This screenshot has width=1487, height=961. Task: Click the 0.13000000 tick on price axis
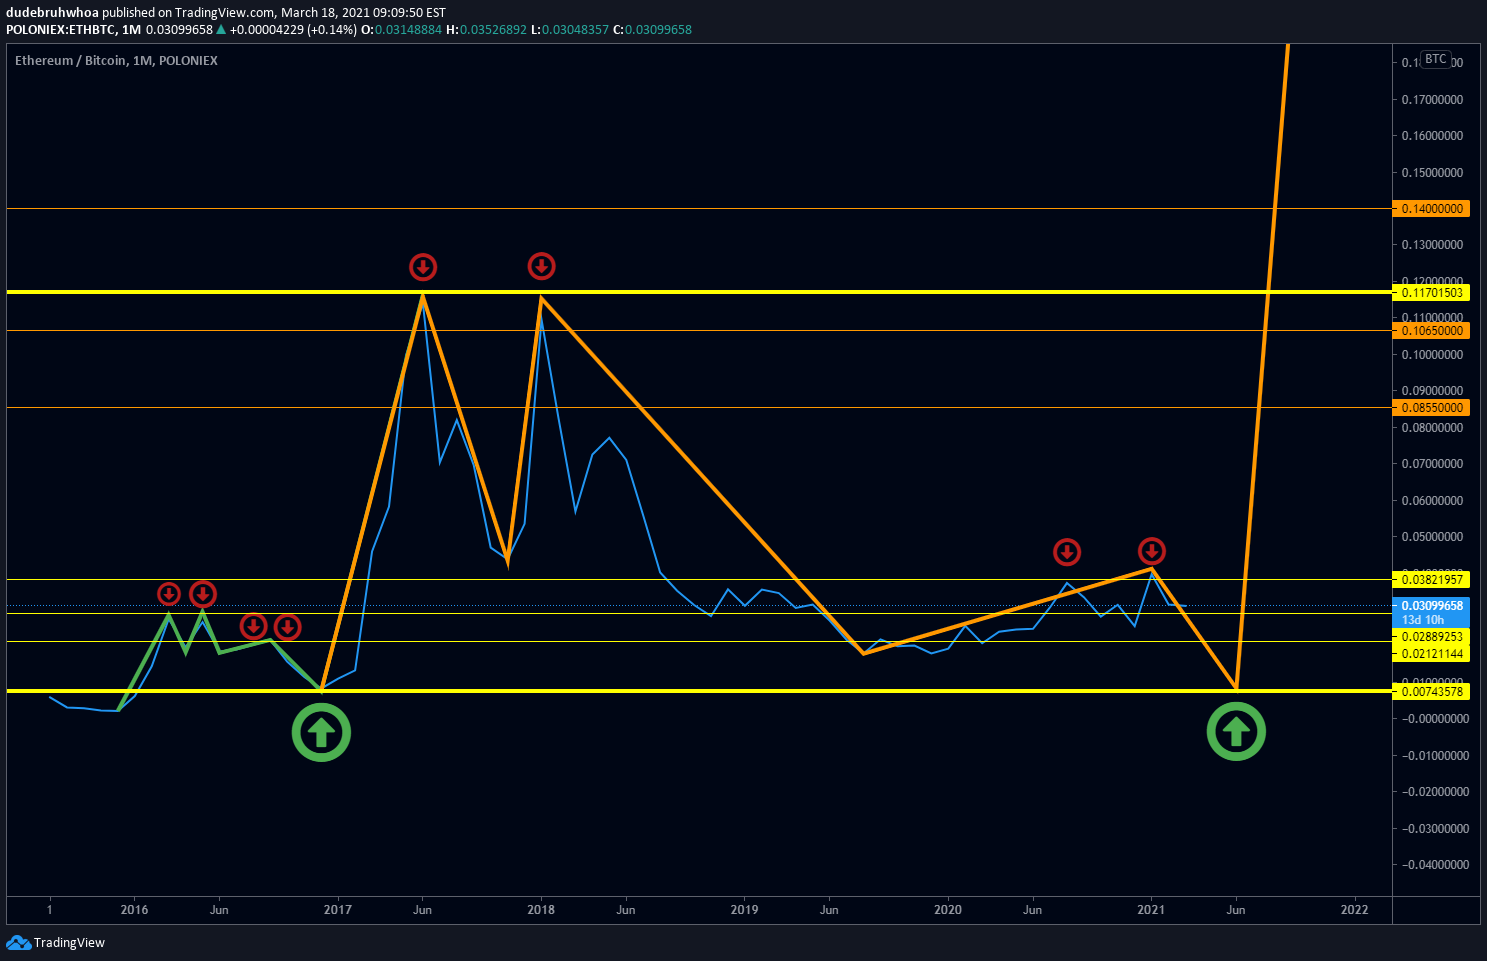[x=1432, y=245]
